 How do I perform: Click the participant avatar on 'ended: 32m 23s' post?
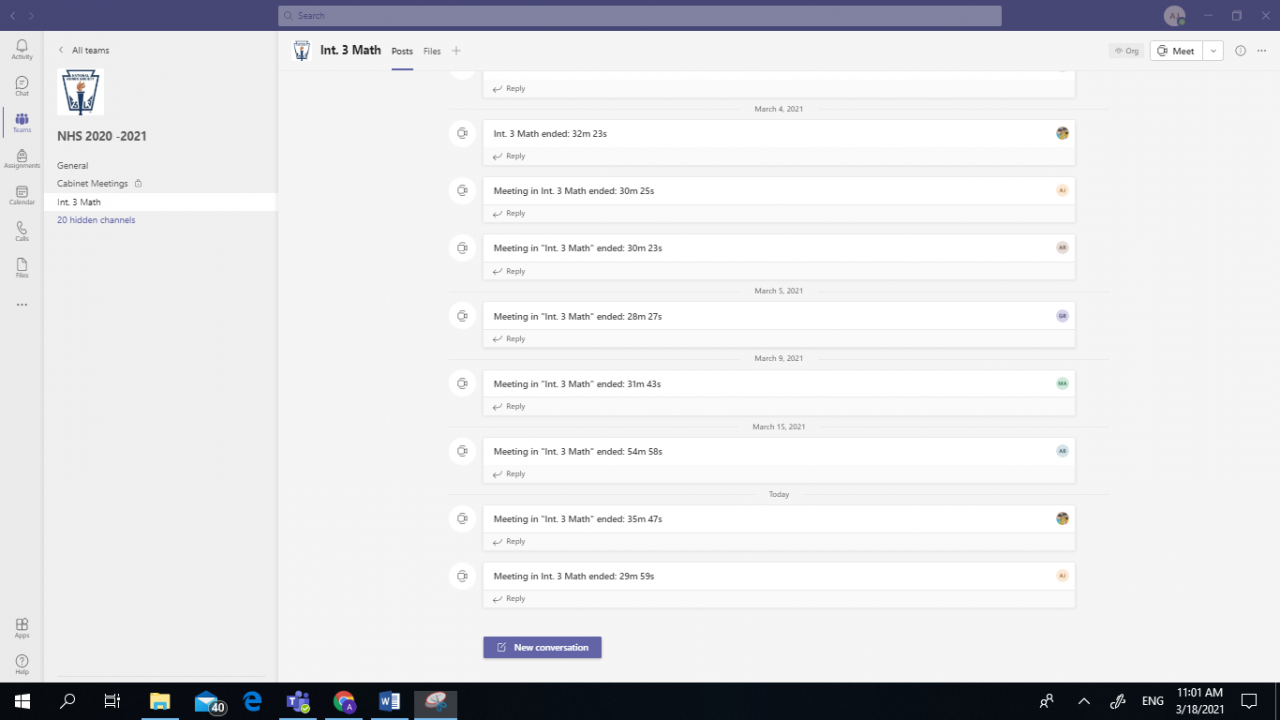[1062, 133]
